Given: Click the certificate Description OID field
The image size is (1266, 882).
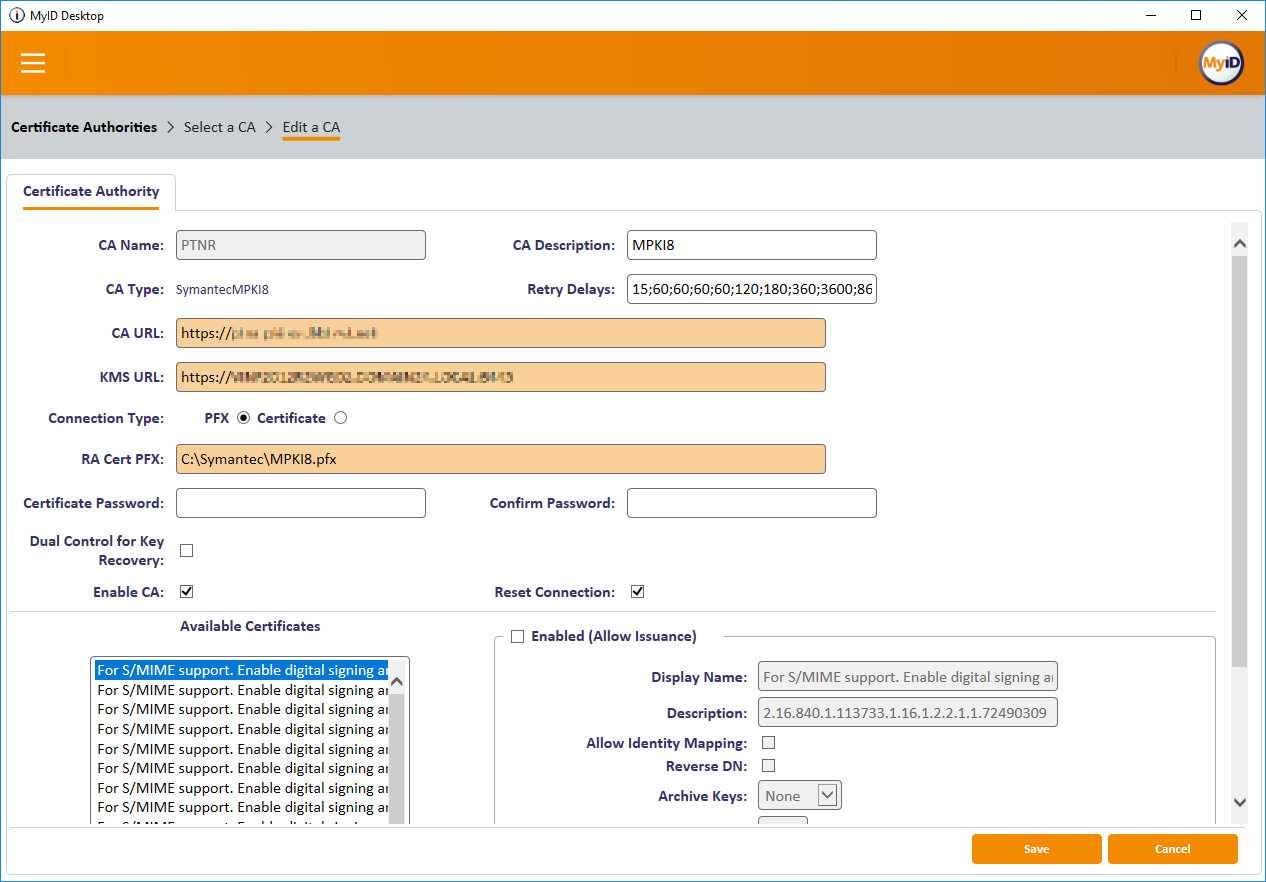Looking at the screenshot, I should [908, 713].
